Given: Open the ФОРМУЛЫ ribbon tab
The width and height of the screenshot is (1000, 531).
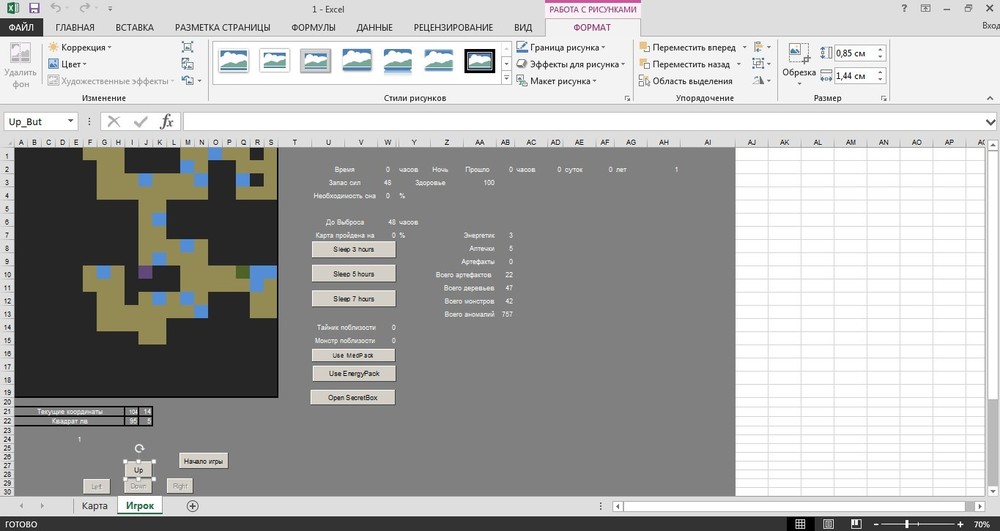Looking at the screenshot, I should [312, 27].
